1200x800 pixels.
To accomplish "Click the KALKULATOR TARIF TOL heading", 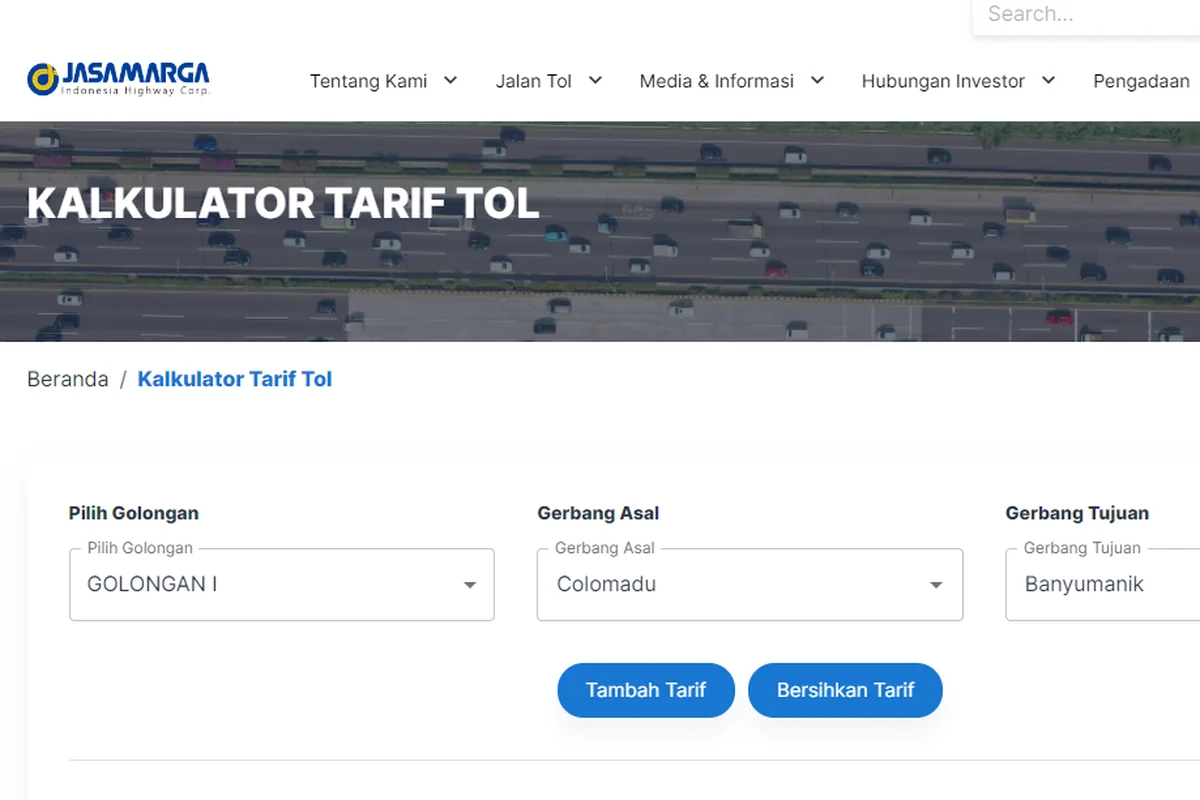I will click(283, 203).
